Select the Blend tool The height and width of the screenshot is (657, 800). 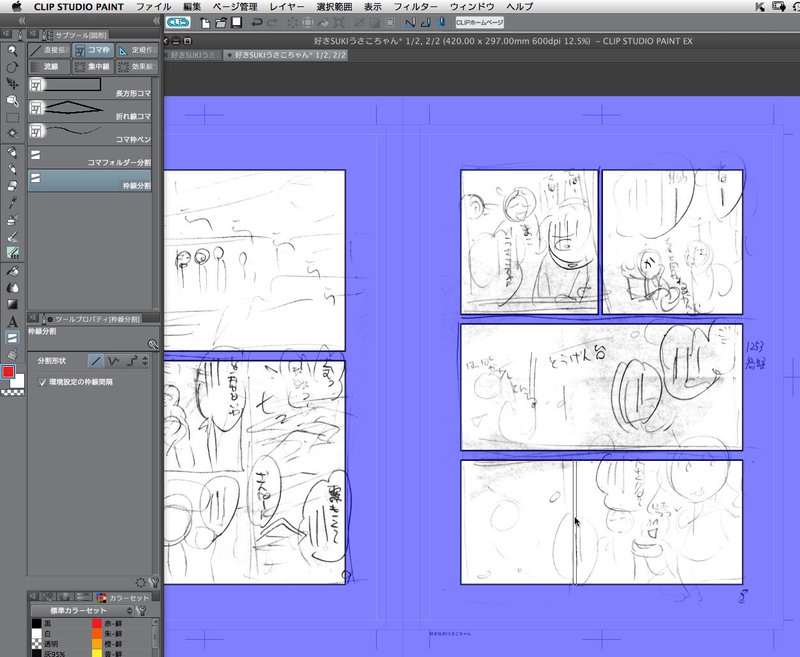click(x=12, y=288)
